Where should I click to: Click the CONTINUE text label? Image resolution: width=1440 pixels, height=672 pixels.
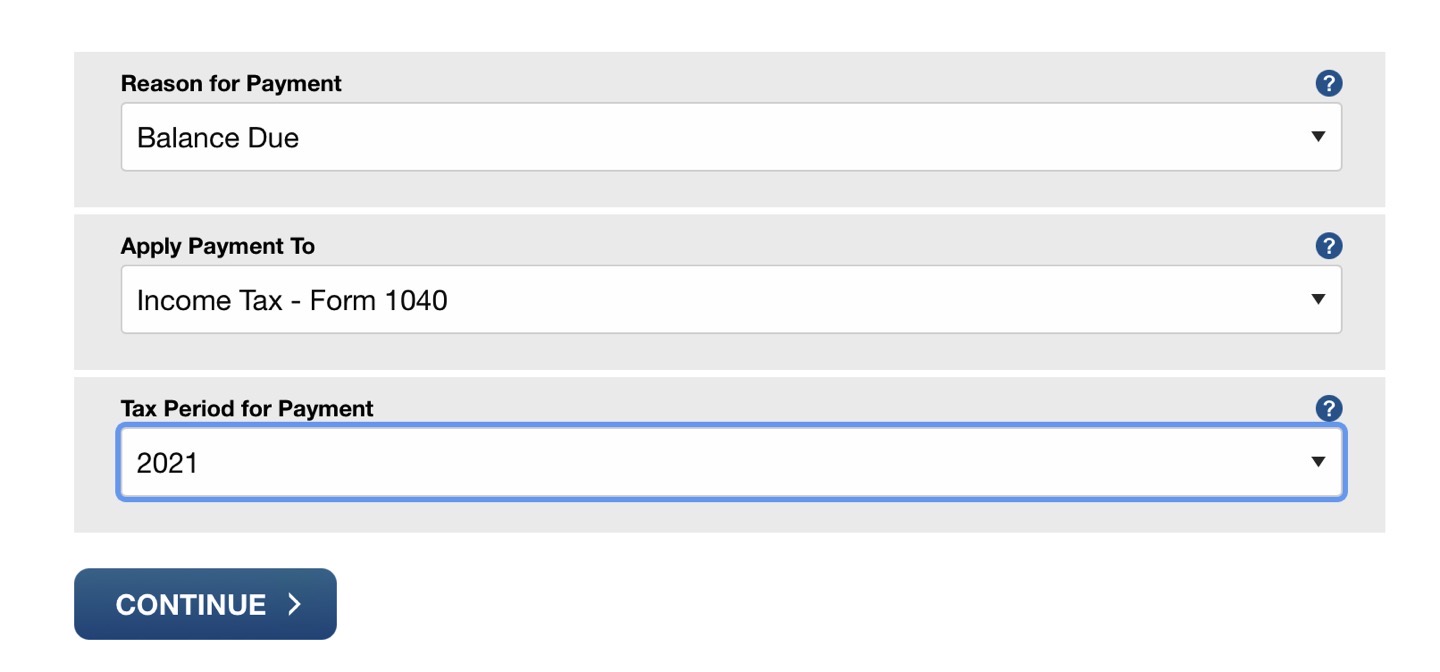tap(190, 605)
